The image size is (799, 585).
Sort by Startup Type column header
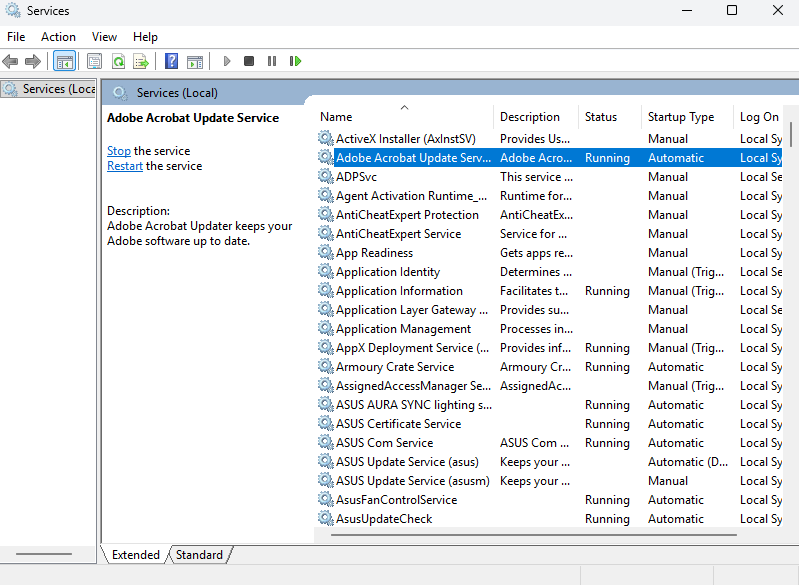pyautogui.click(x=680, y=117)
